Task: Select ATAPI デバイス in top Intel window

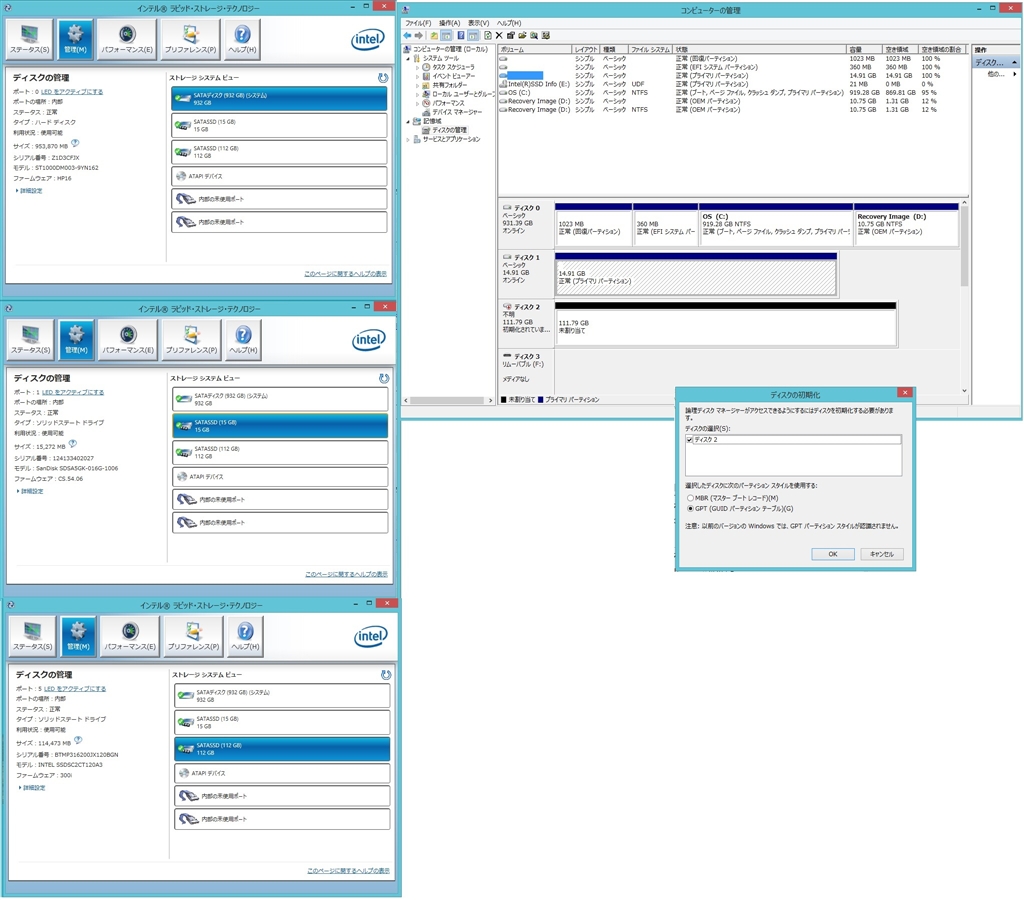Action: pos(279,176)
